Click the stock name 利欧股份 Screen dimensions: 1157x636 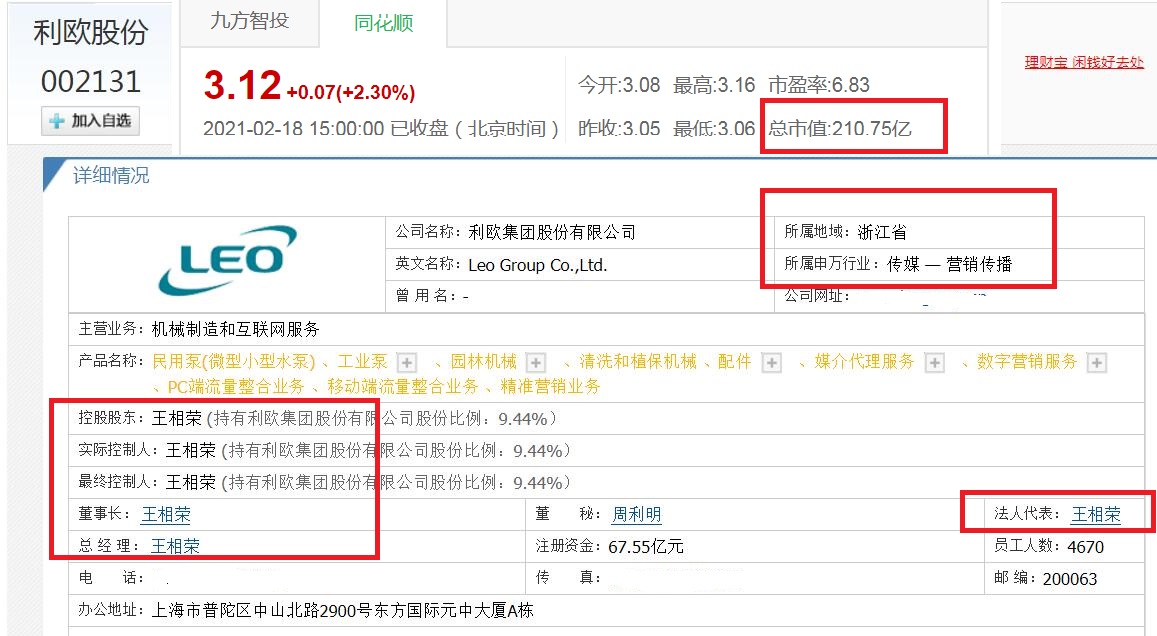click(91, 32)
